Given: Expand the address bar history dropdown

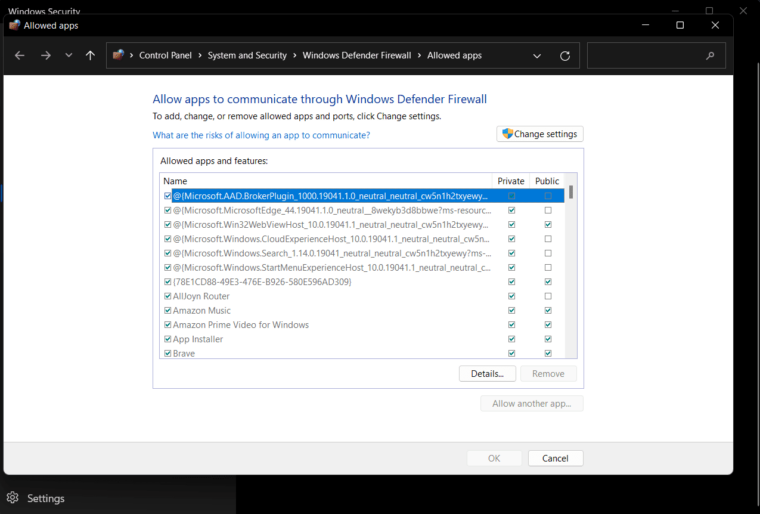Looking at the screenshot, I should 537,56.
